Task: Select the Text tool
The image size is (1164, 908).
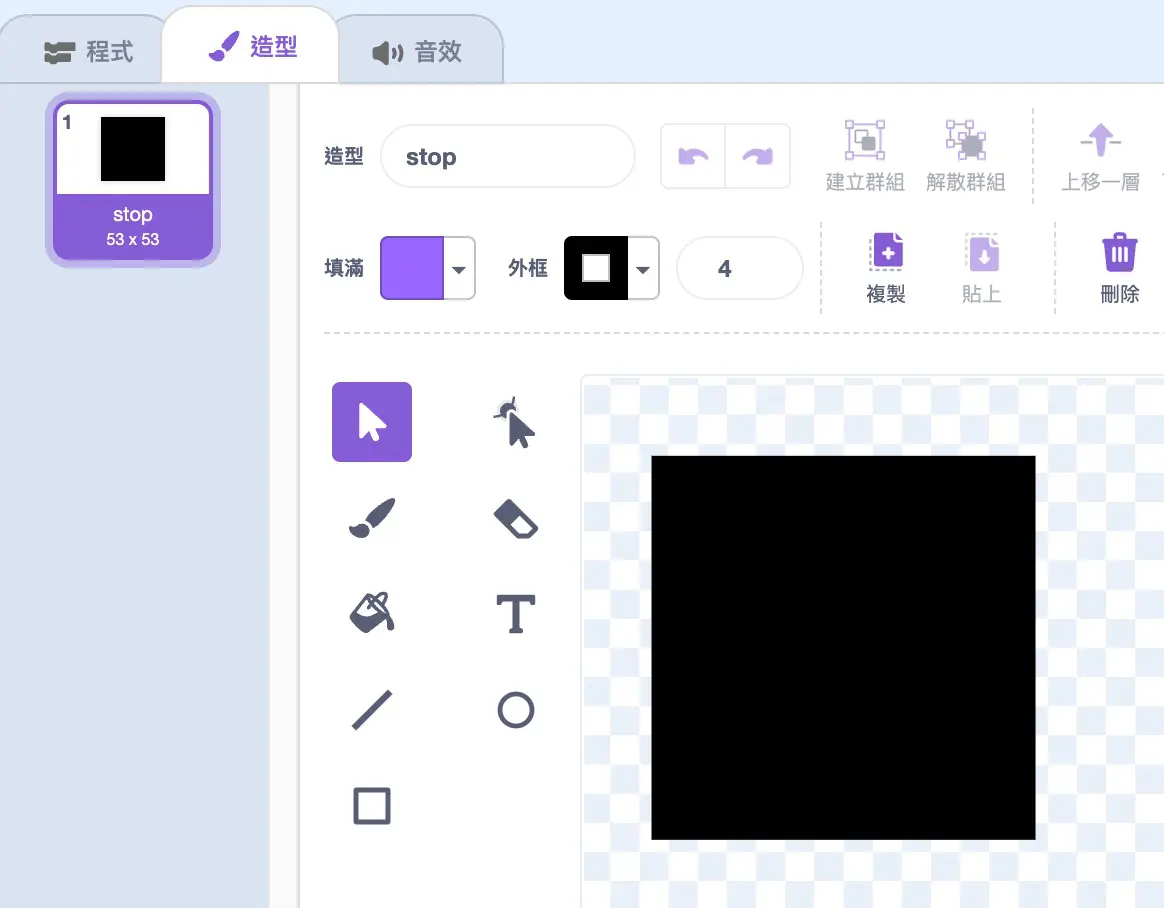Action: click(515, 613)
